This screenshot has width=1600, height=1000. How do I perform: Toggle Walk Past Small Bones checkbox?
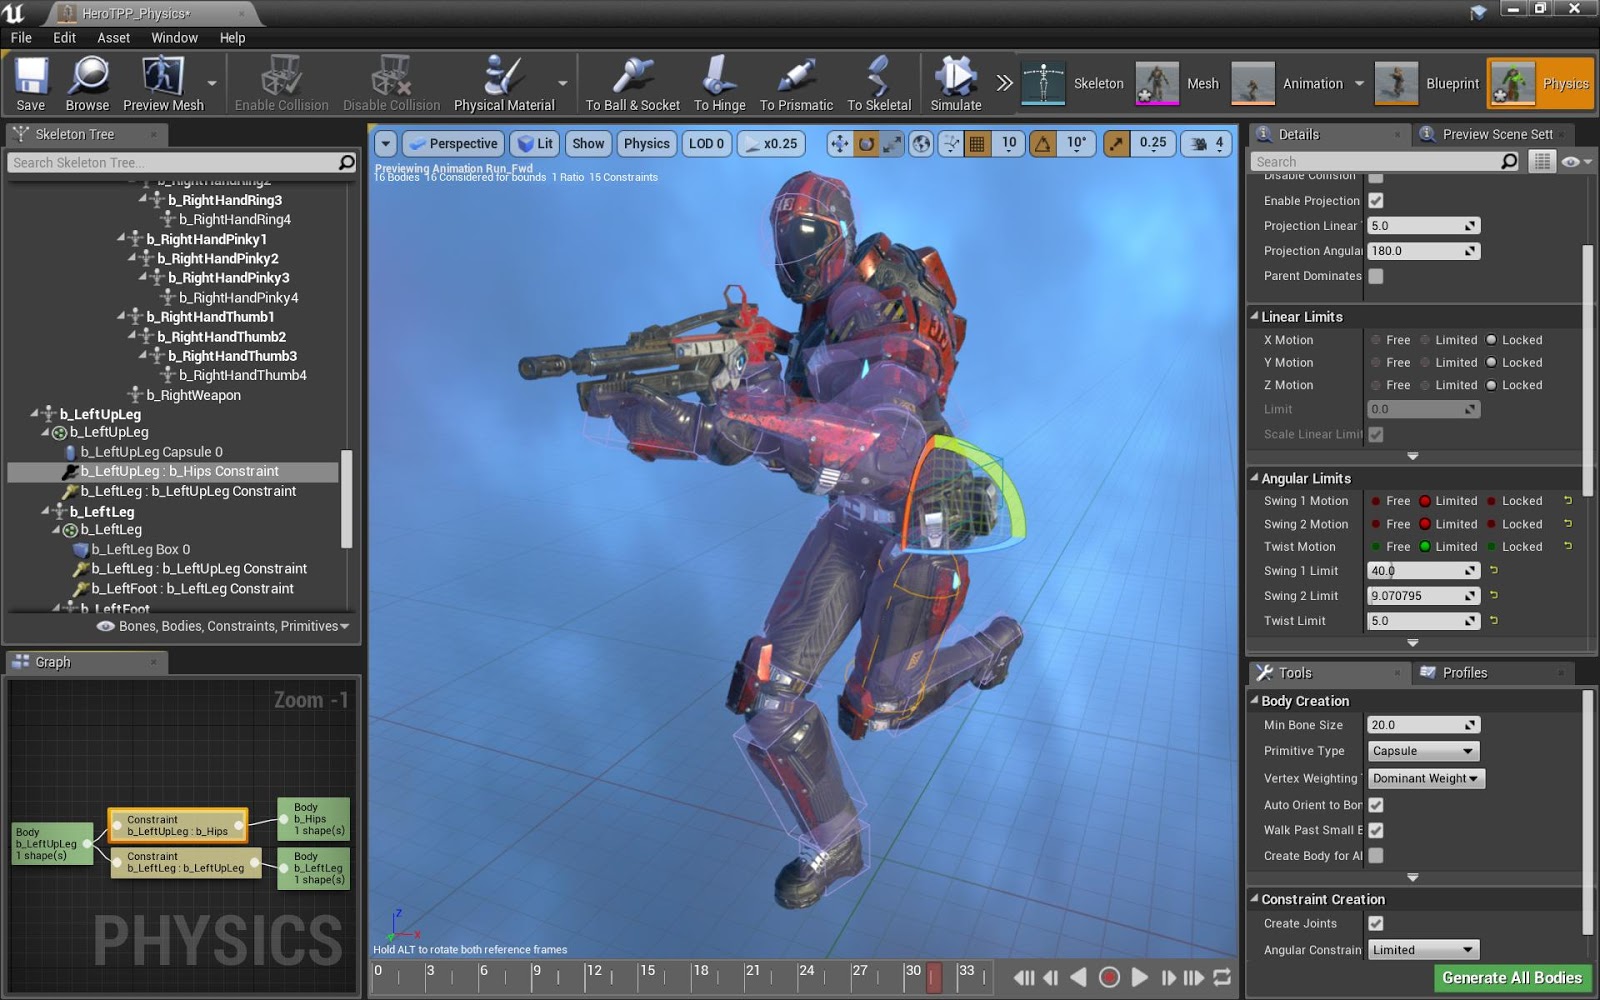tap(1376, 830)
